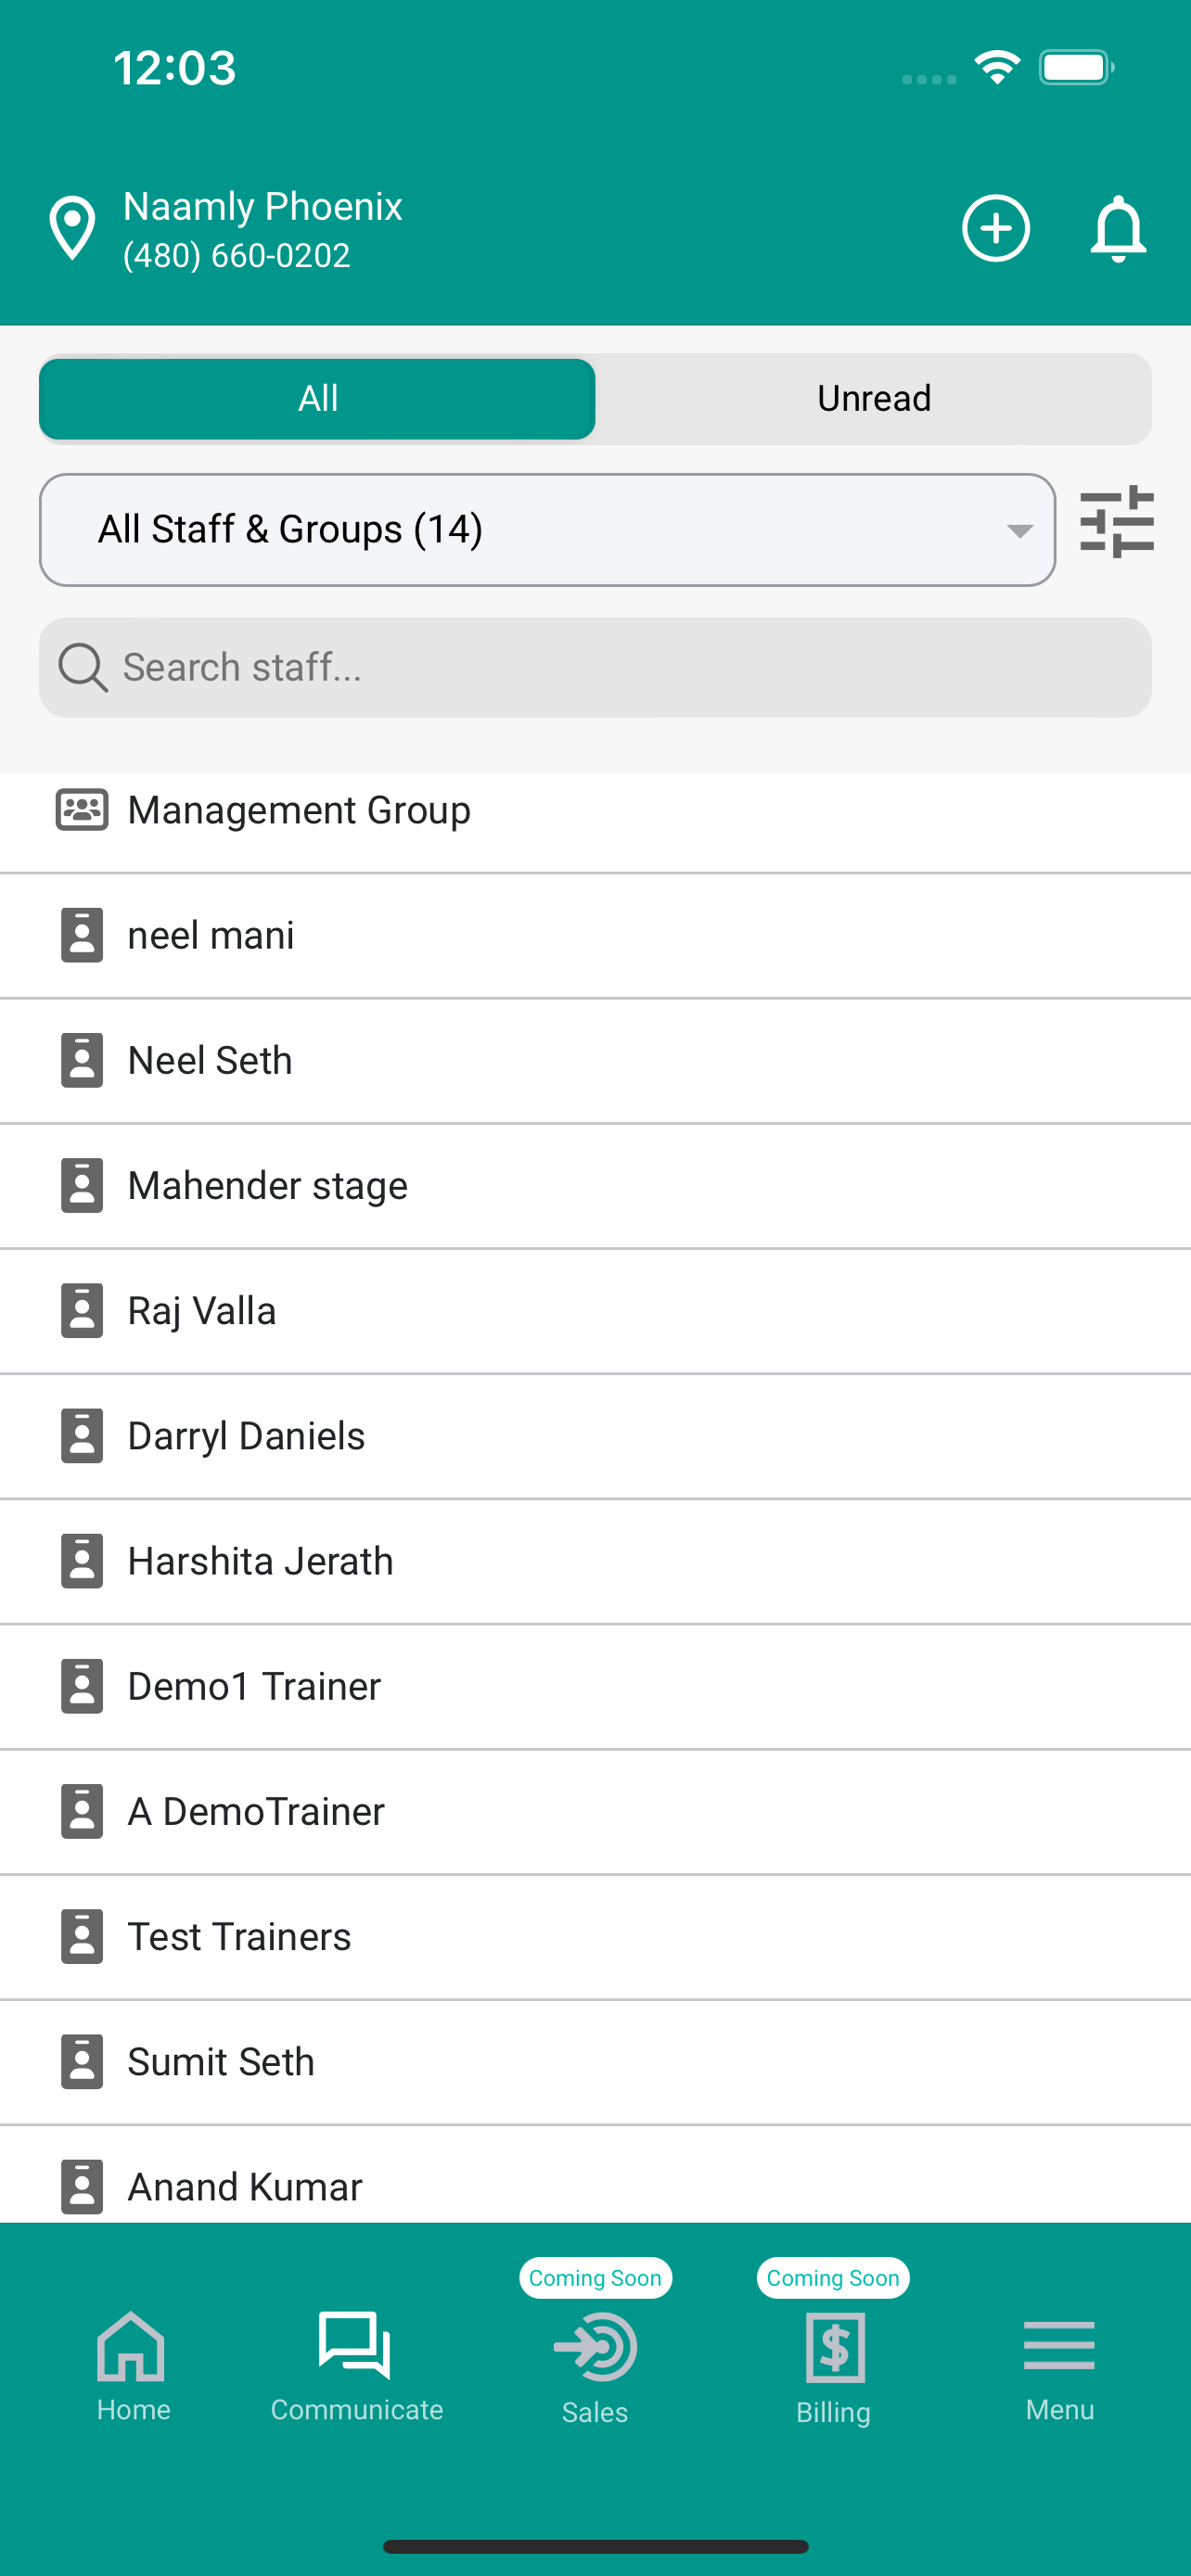The image size is (1191, 2576).
Task: Switch to the Unread messages toggle
Action: (x=873, y=399)
